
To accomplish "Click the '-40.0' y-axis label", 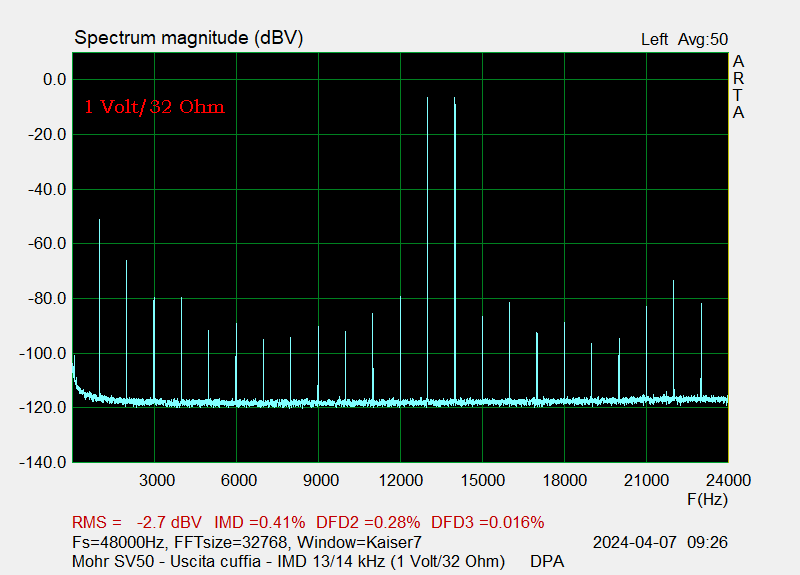I will click(x=47, y=189).
